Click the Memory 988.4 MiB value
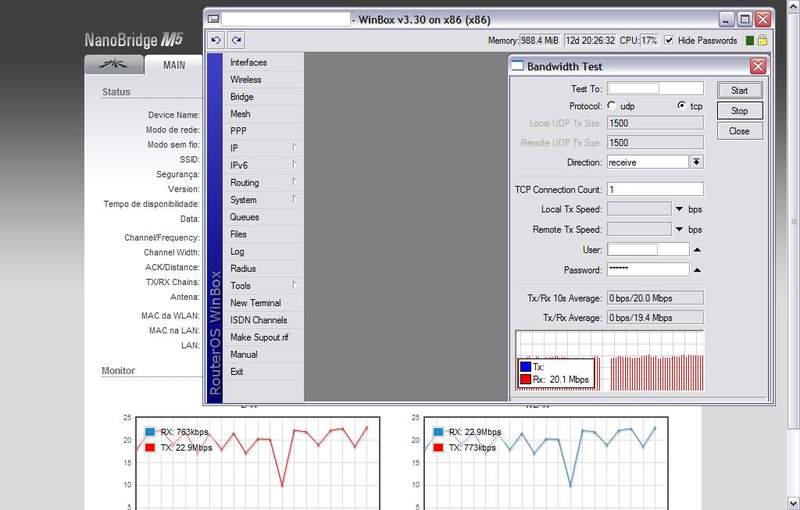 539,40
